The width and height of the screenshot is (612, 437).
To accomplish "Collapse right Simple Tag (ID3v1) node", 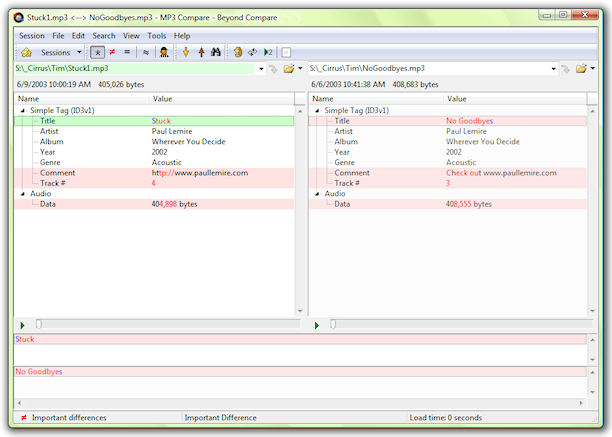I will [317, 111].
